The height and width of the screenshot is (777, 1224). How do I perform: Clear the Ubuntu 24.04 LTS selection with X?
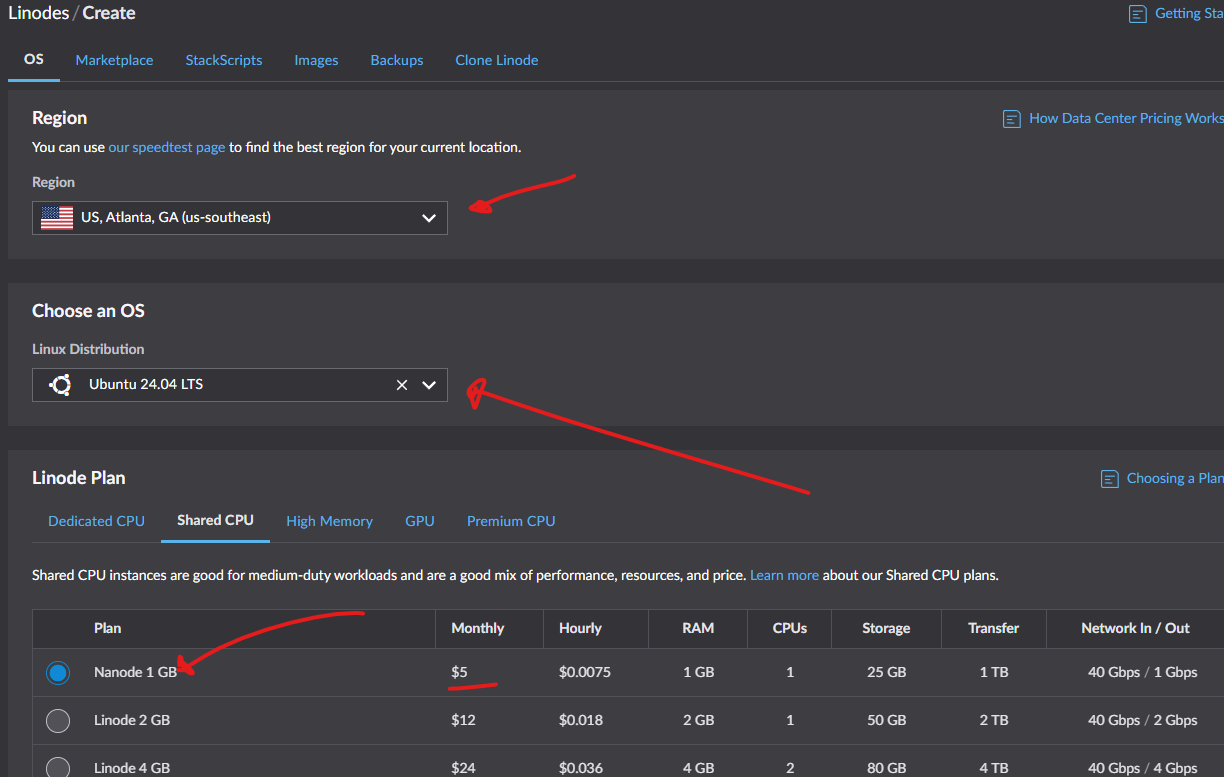402,385
